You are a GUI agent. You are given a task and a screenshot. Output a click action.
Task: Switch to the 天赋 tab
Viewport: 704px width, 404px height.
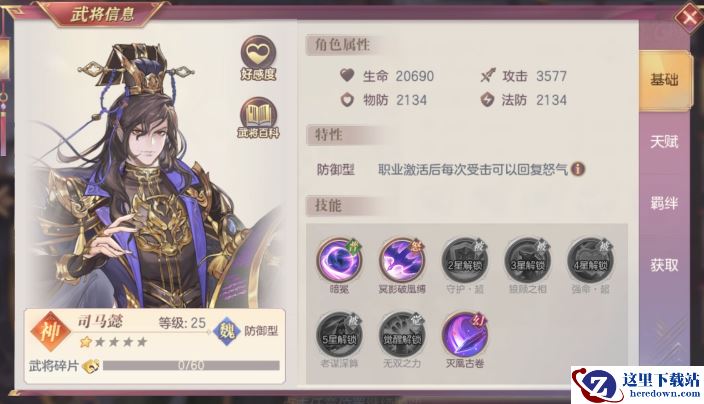pyautogui.click(x=664, y=142)
